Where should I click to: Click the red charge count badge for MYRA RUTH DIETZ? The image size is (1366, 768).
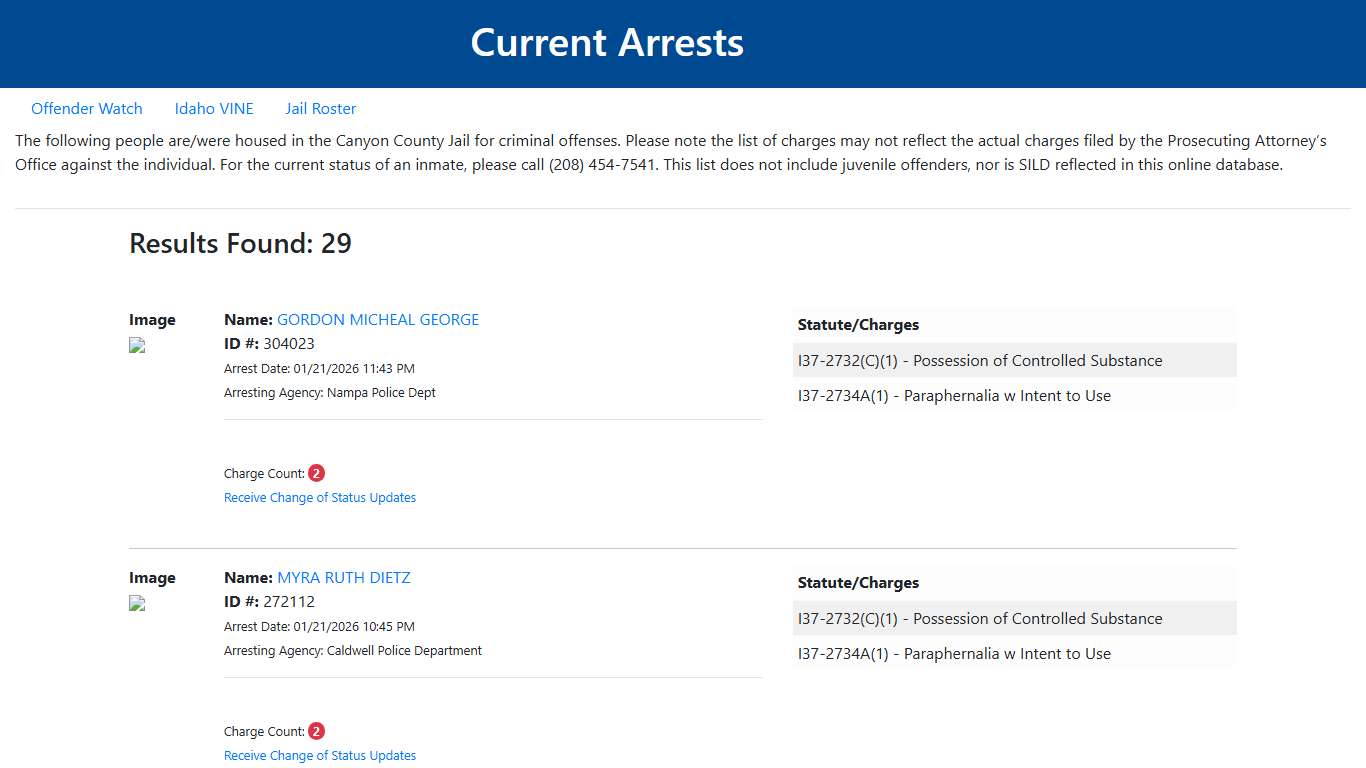(x=316, y=730)
